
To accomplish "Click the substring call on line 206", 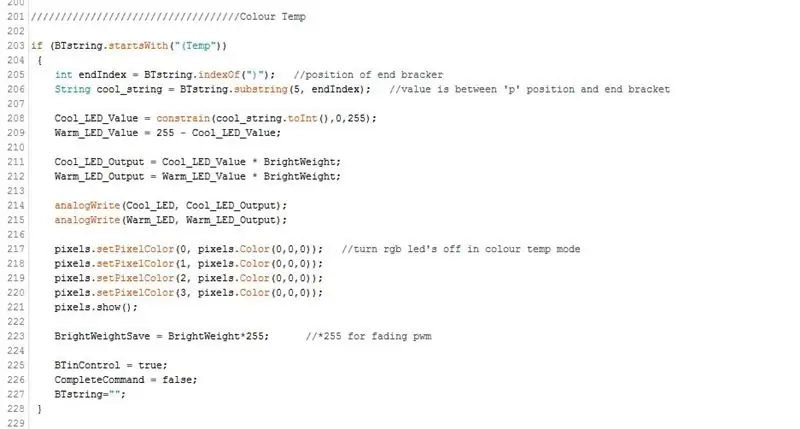I will tap(261, 89).
